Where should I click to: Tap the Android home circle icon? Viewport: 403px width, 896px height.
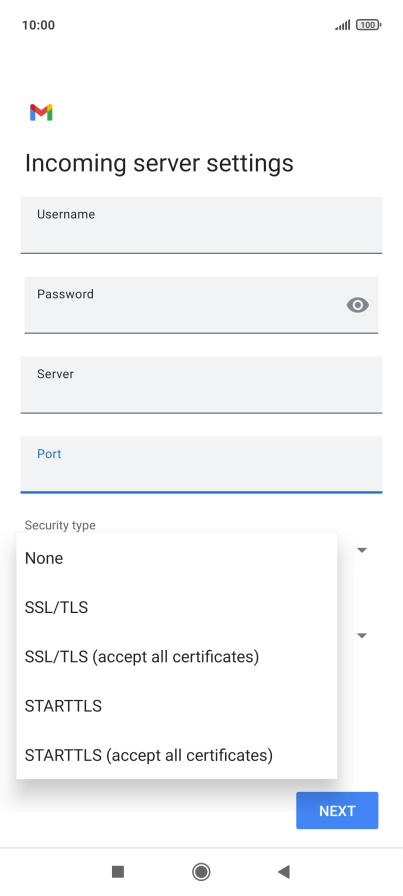(x=201, y=871)
